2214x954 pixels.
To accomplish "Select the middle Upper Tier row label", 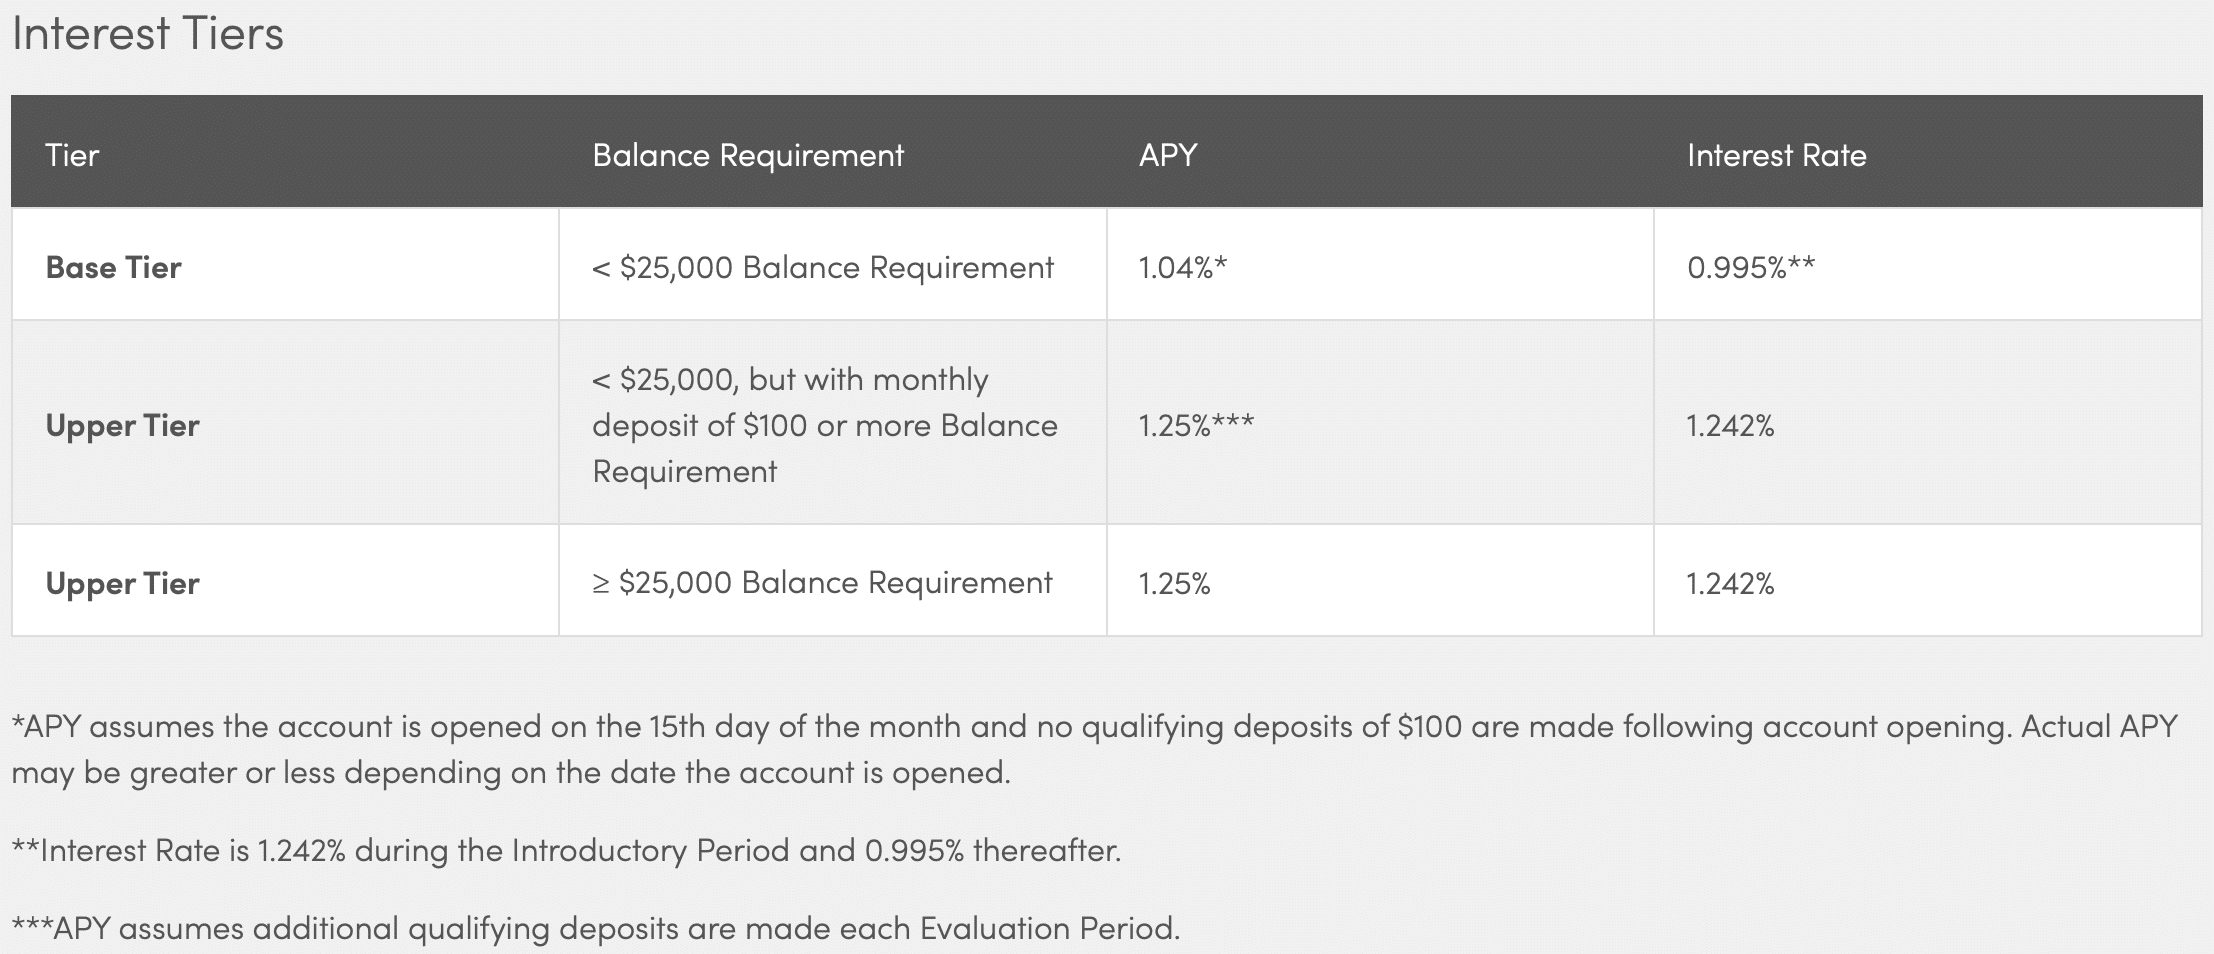I will (x=123, y=426).
